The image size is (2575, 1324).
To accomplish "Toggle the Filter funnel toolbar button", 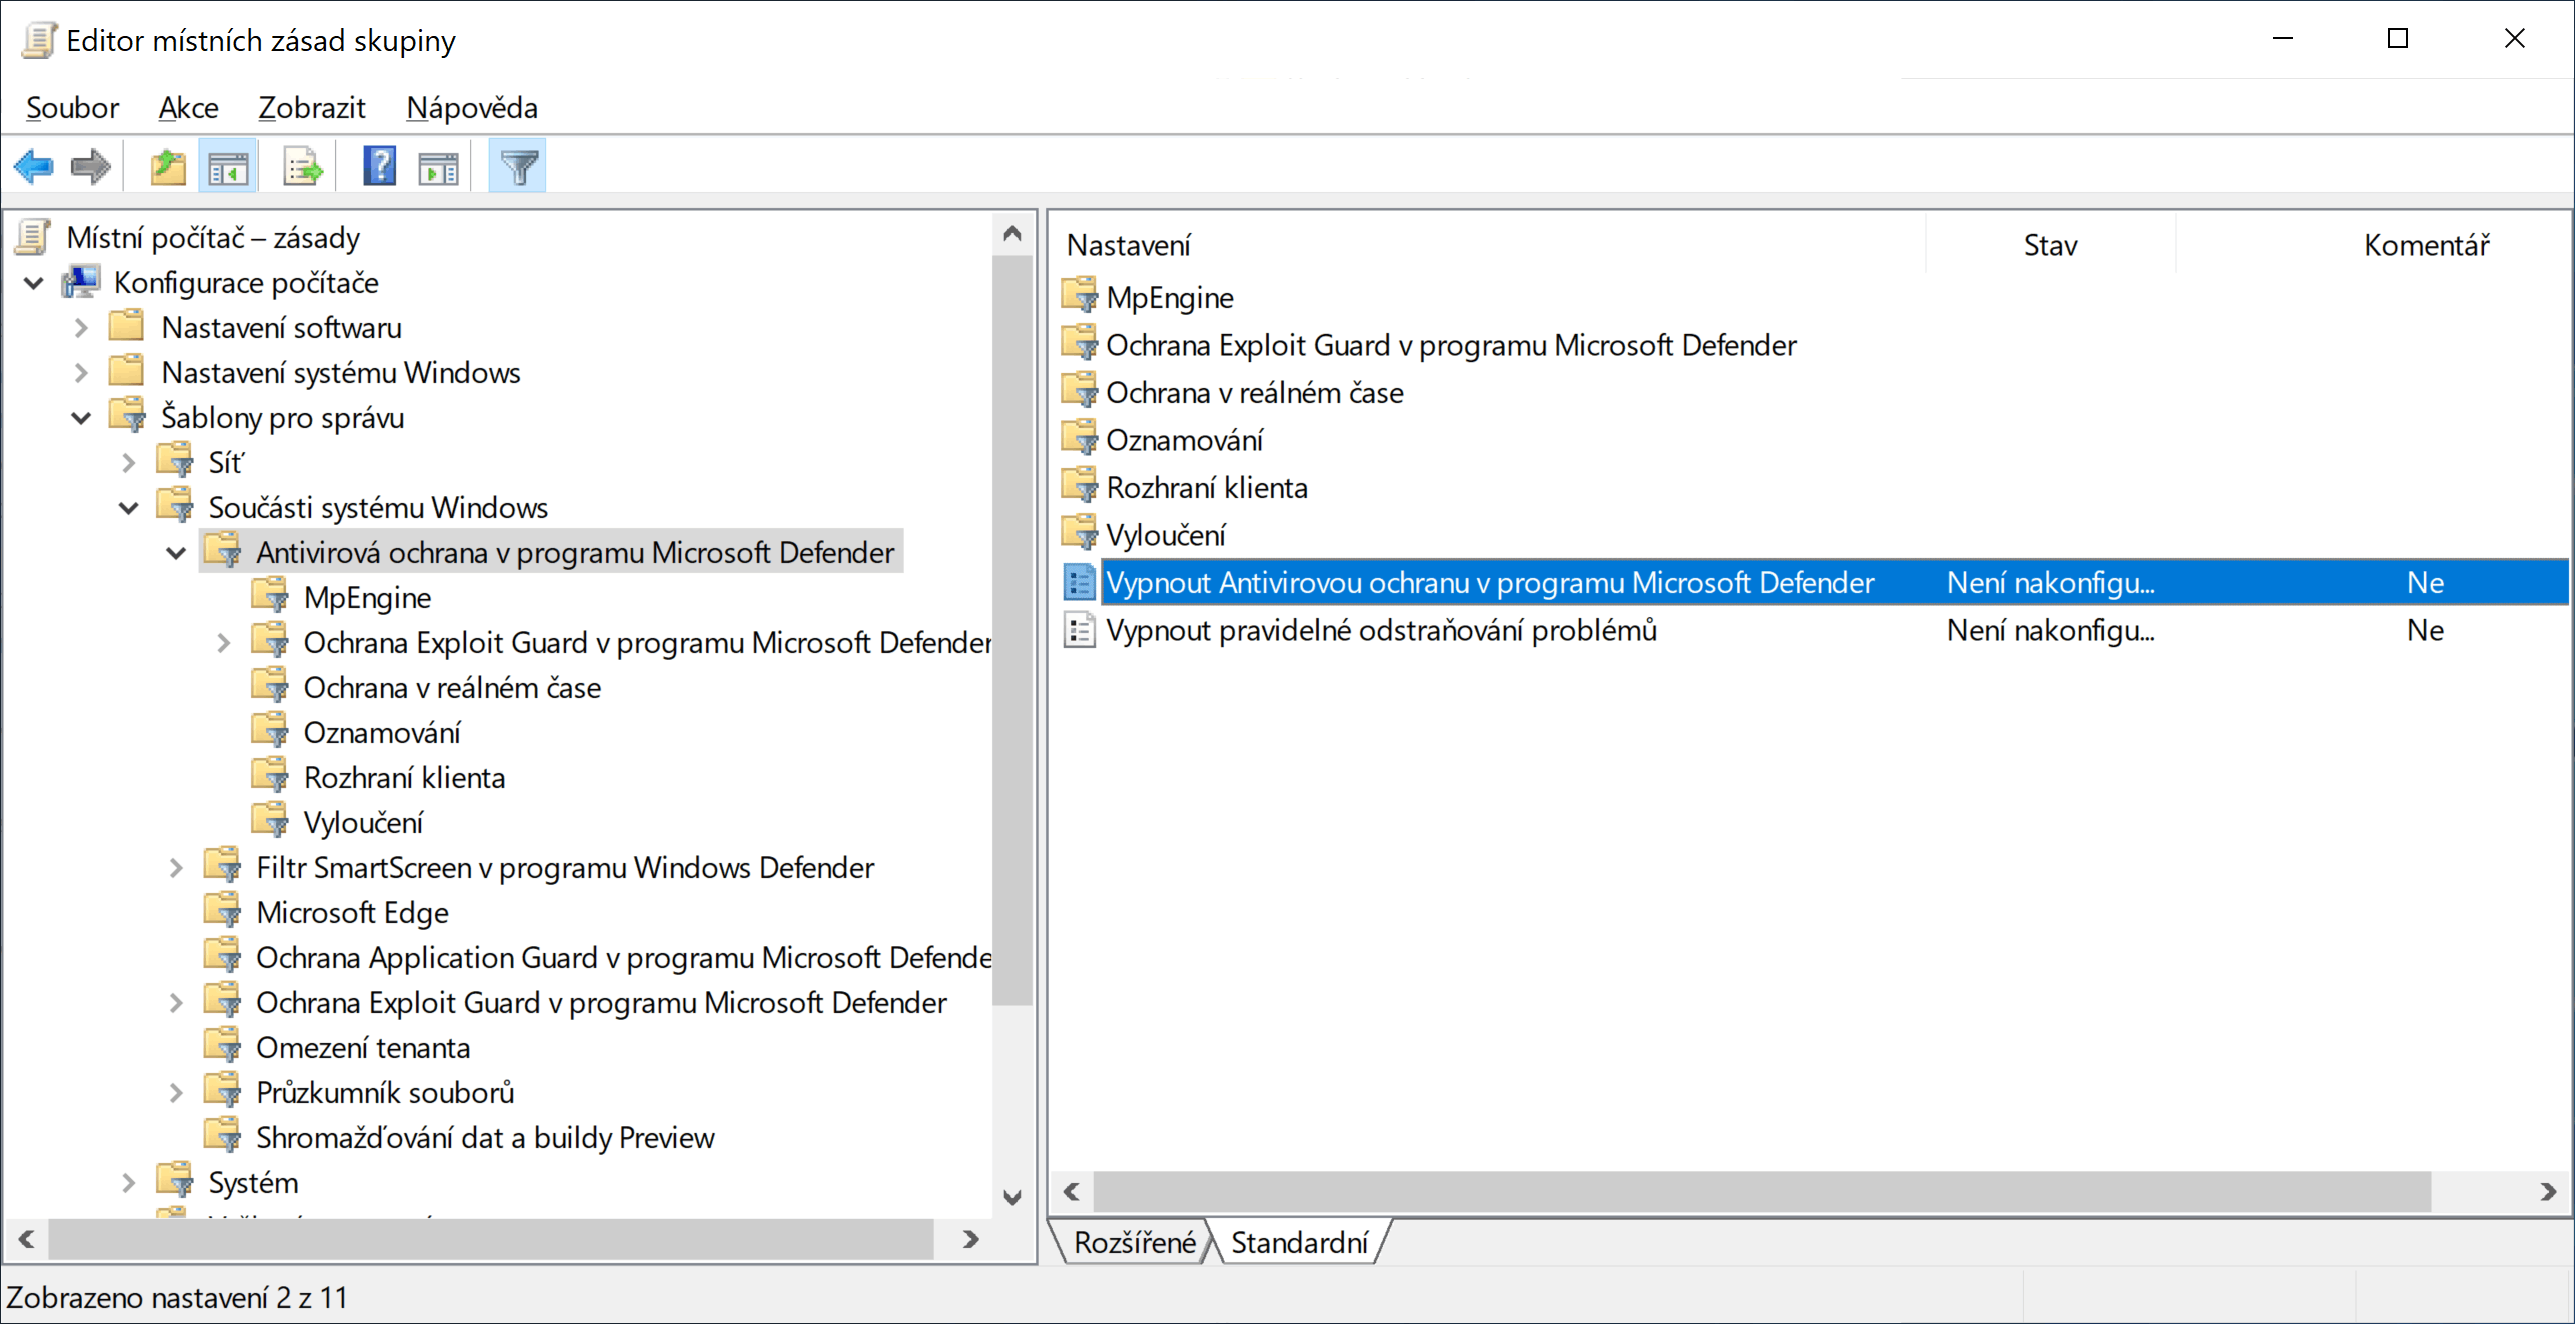I will pyautogui.click(x=518, y=166).
